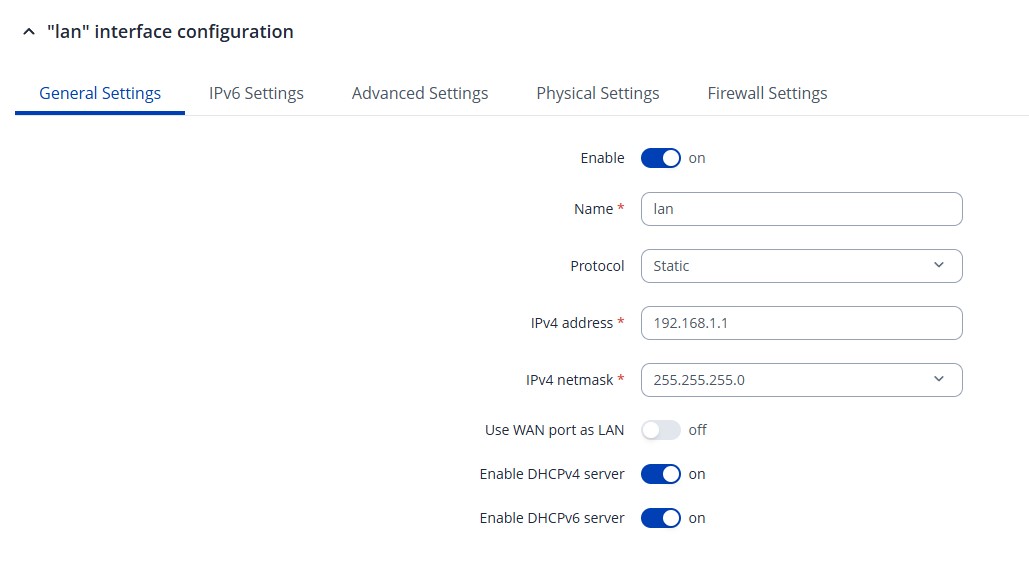Click the "IPv4 netmask" field label
This screenshot has height=574, width=1029.
pyautogui.click(x=568, y=380)
